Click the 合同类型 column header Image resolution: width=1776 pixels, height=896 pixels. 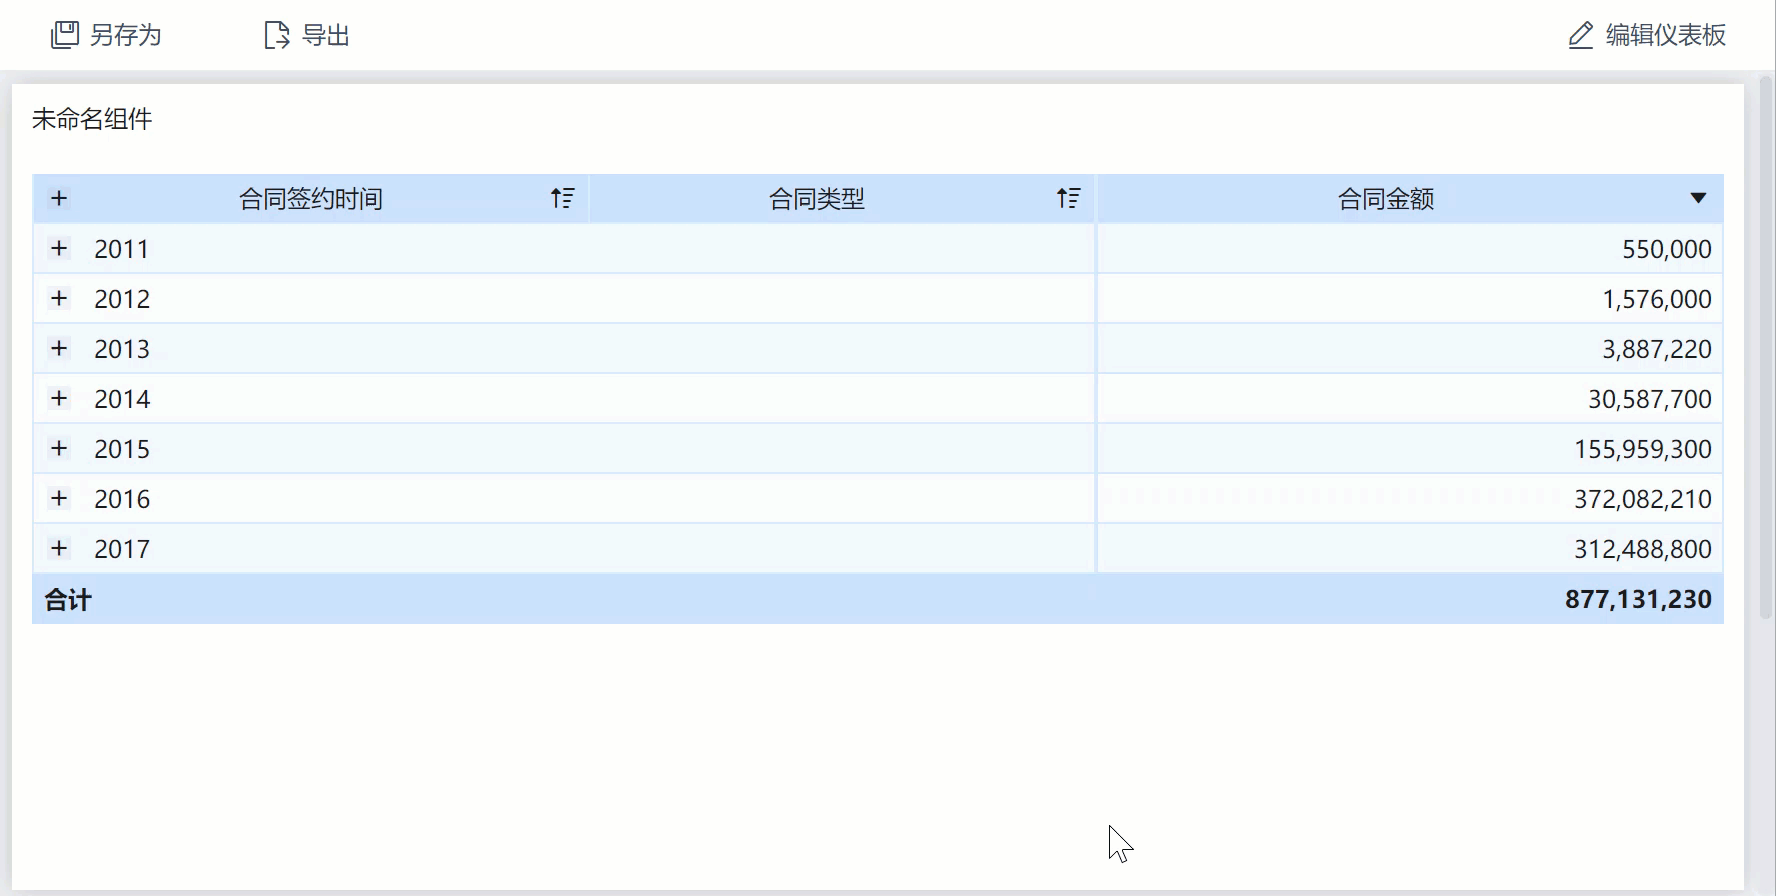click(x=817, y=199)
